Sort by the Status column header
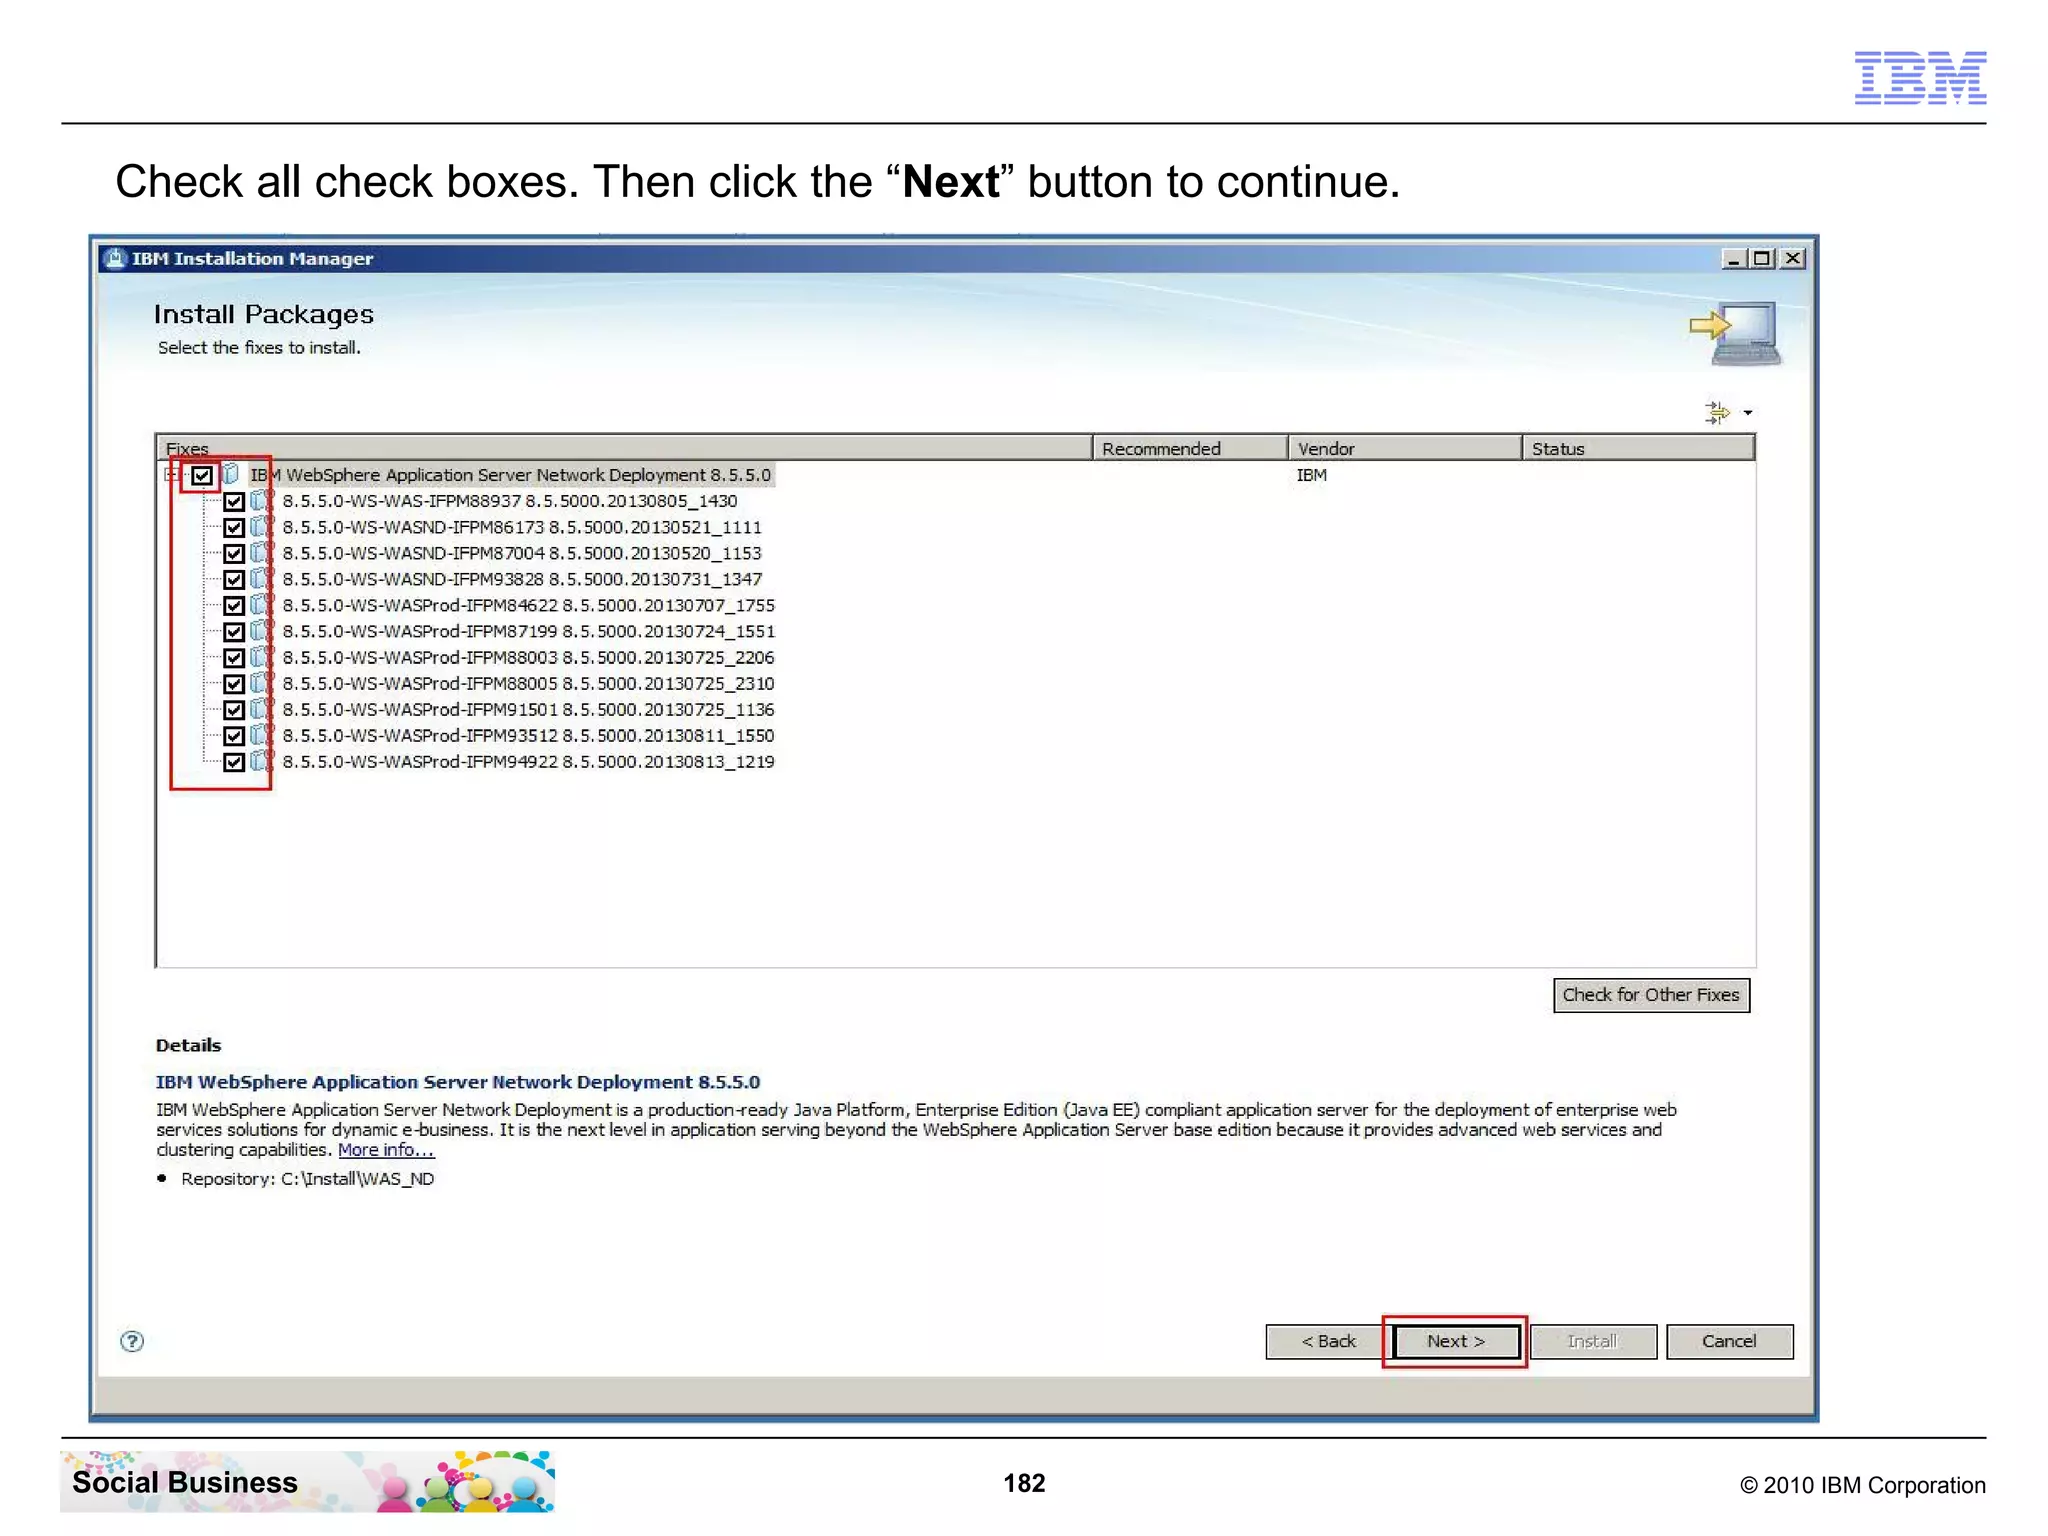The width and height of the screenshot is (2048, 1536). point(1638,448)
